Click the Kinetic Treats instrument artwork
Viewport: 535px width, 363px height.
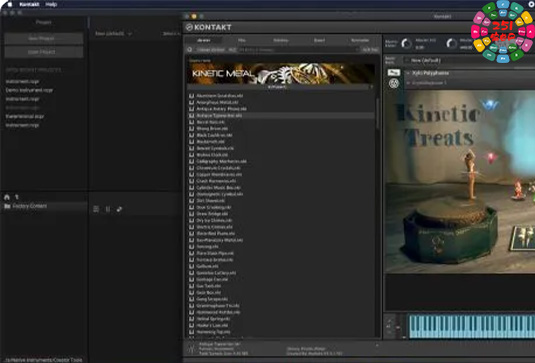(460, 181)
